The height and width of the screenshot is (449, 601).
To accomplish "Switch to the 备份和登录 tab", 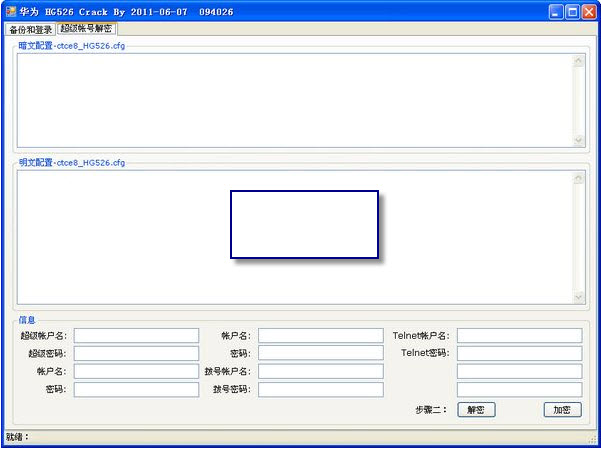I will (30, 29).
